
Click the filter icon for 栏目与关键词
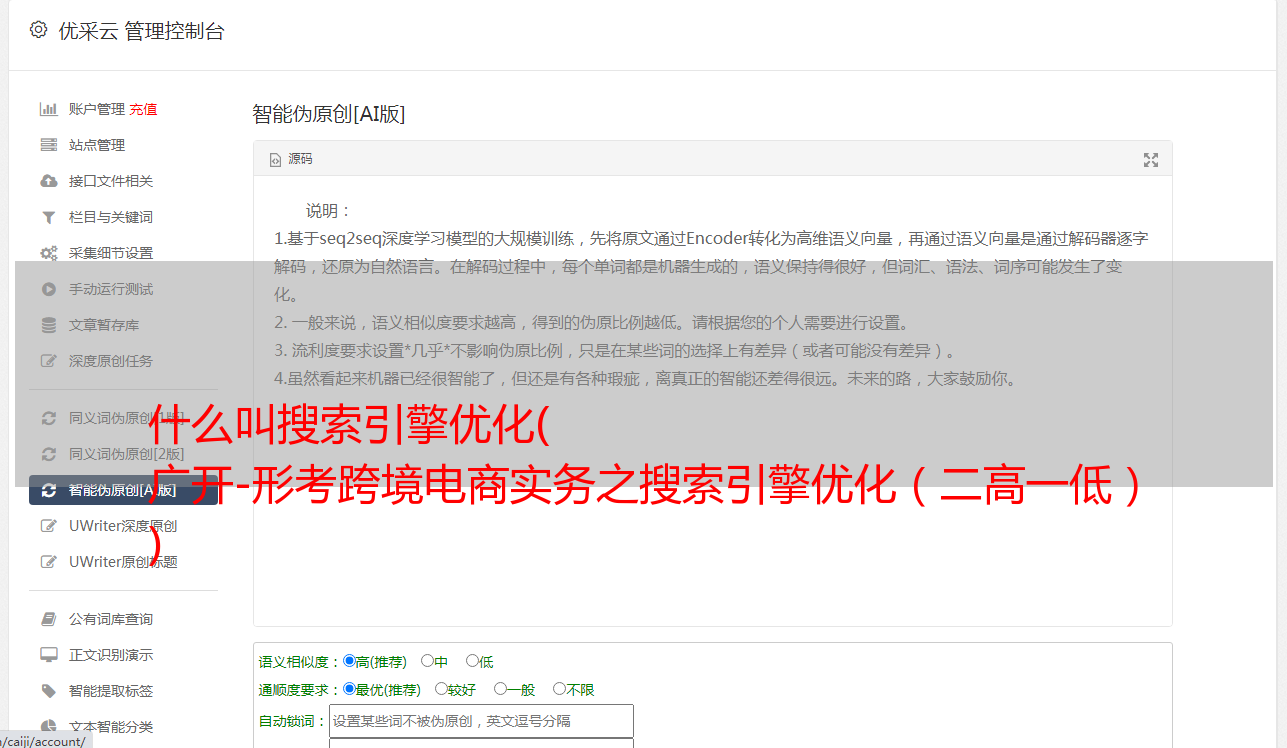pos(48,217)
